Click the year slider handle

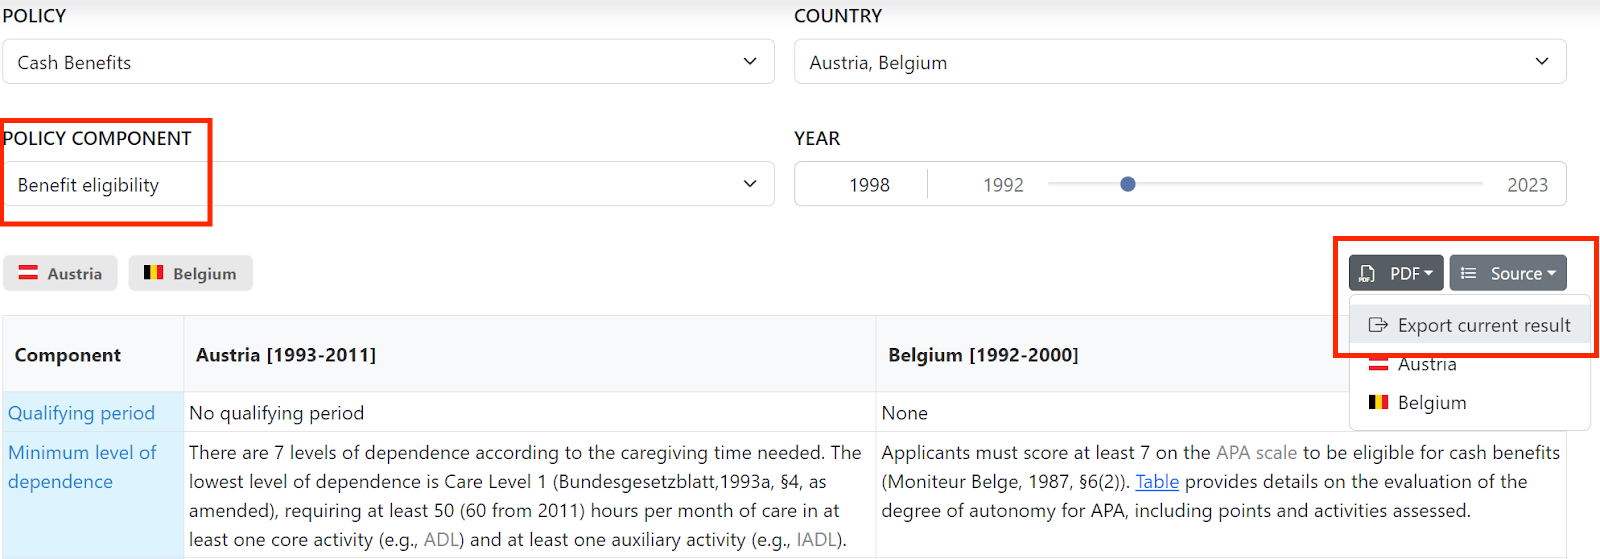(x=1128, y=184)
